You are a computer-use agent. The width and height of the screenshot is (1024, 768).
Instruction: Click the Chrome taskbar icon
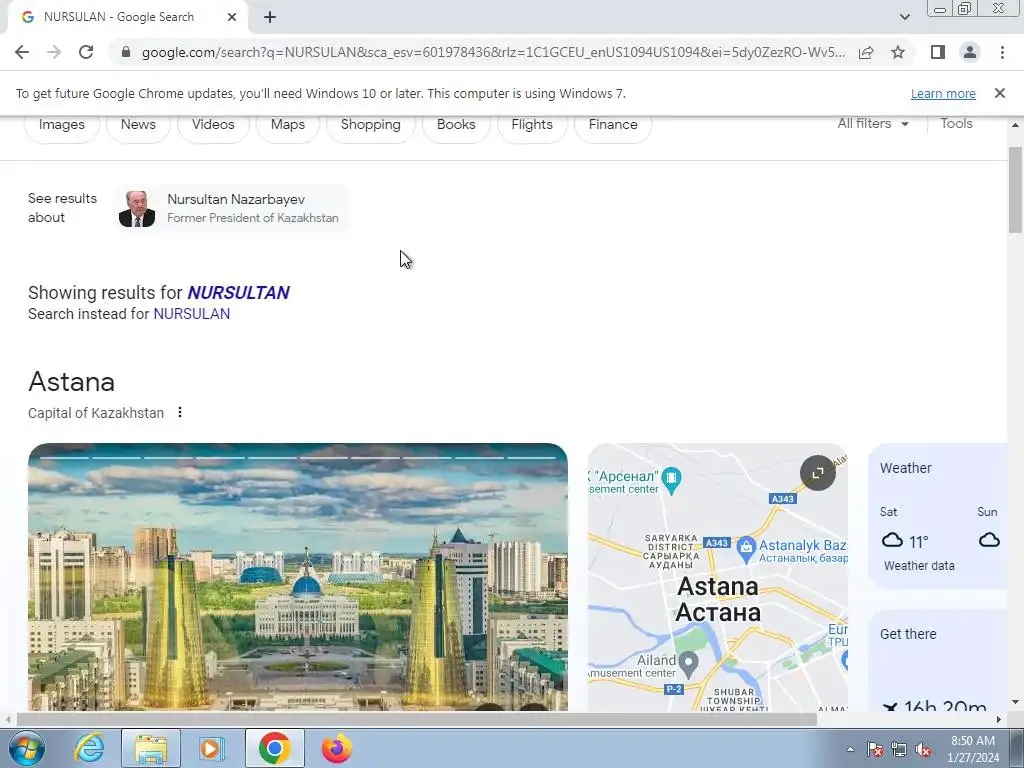274,748
